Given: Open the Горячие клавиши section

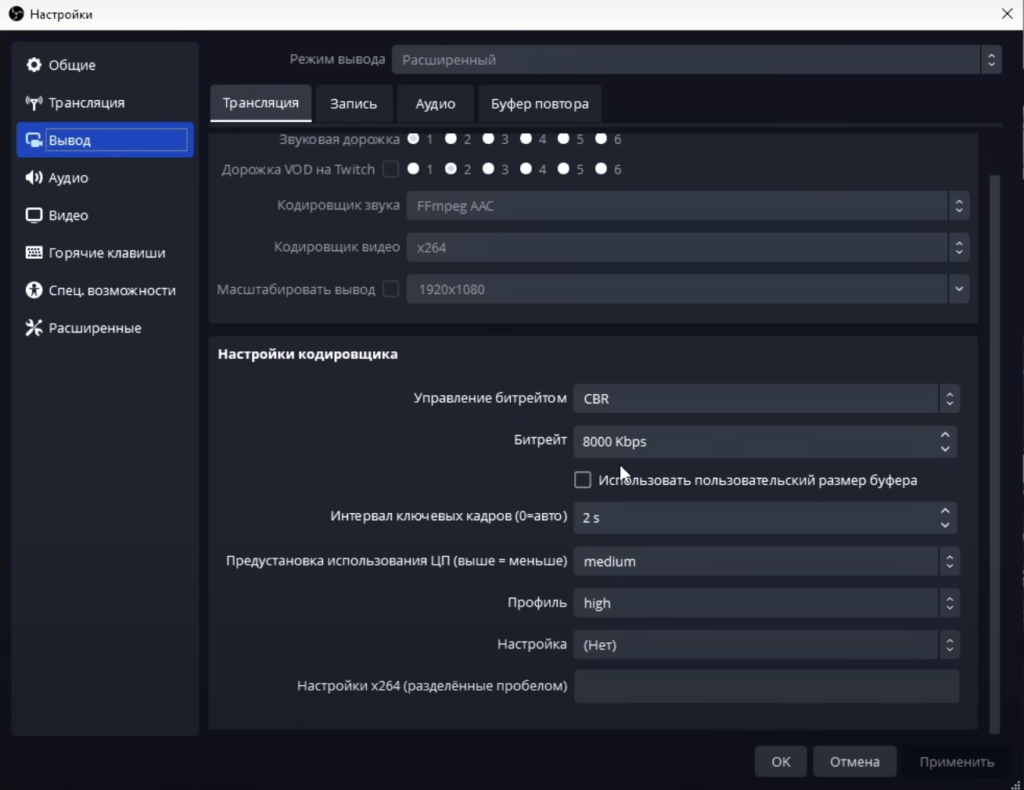Looking at the screenshot, I should point(105,253).
